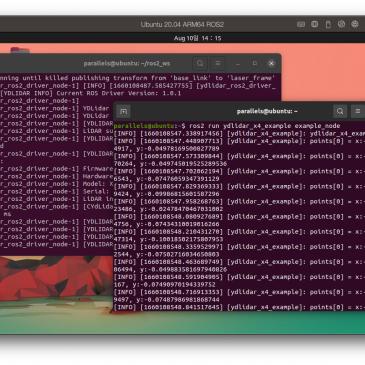Viewport: 365px width, 365px height.
Task: Click the log line with timestamp 1660108547.338917456
Action: point(239,134)
